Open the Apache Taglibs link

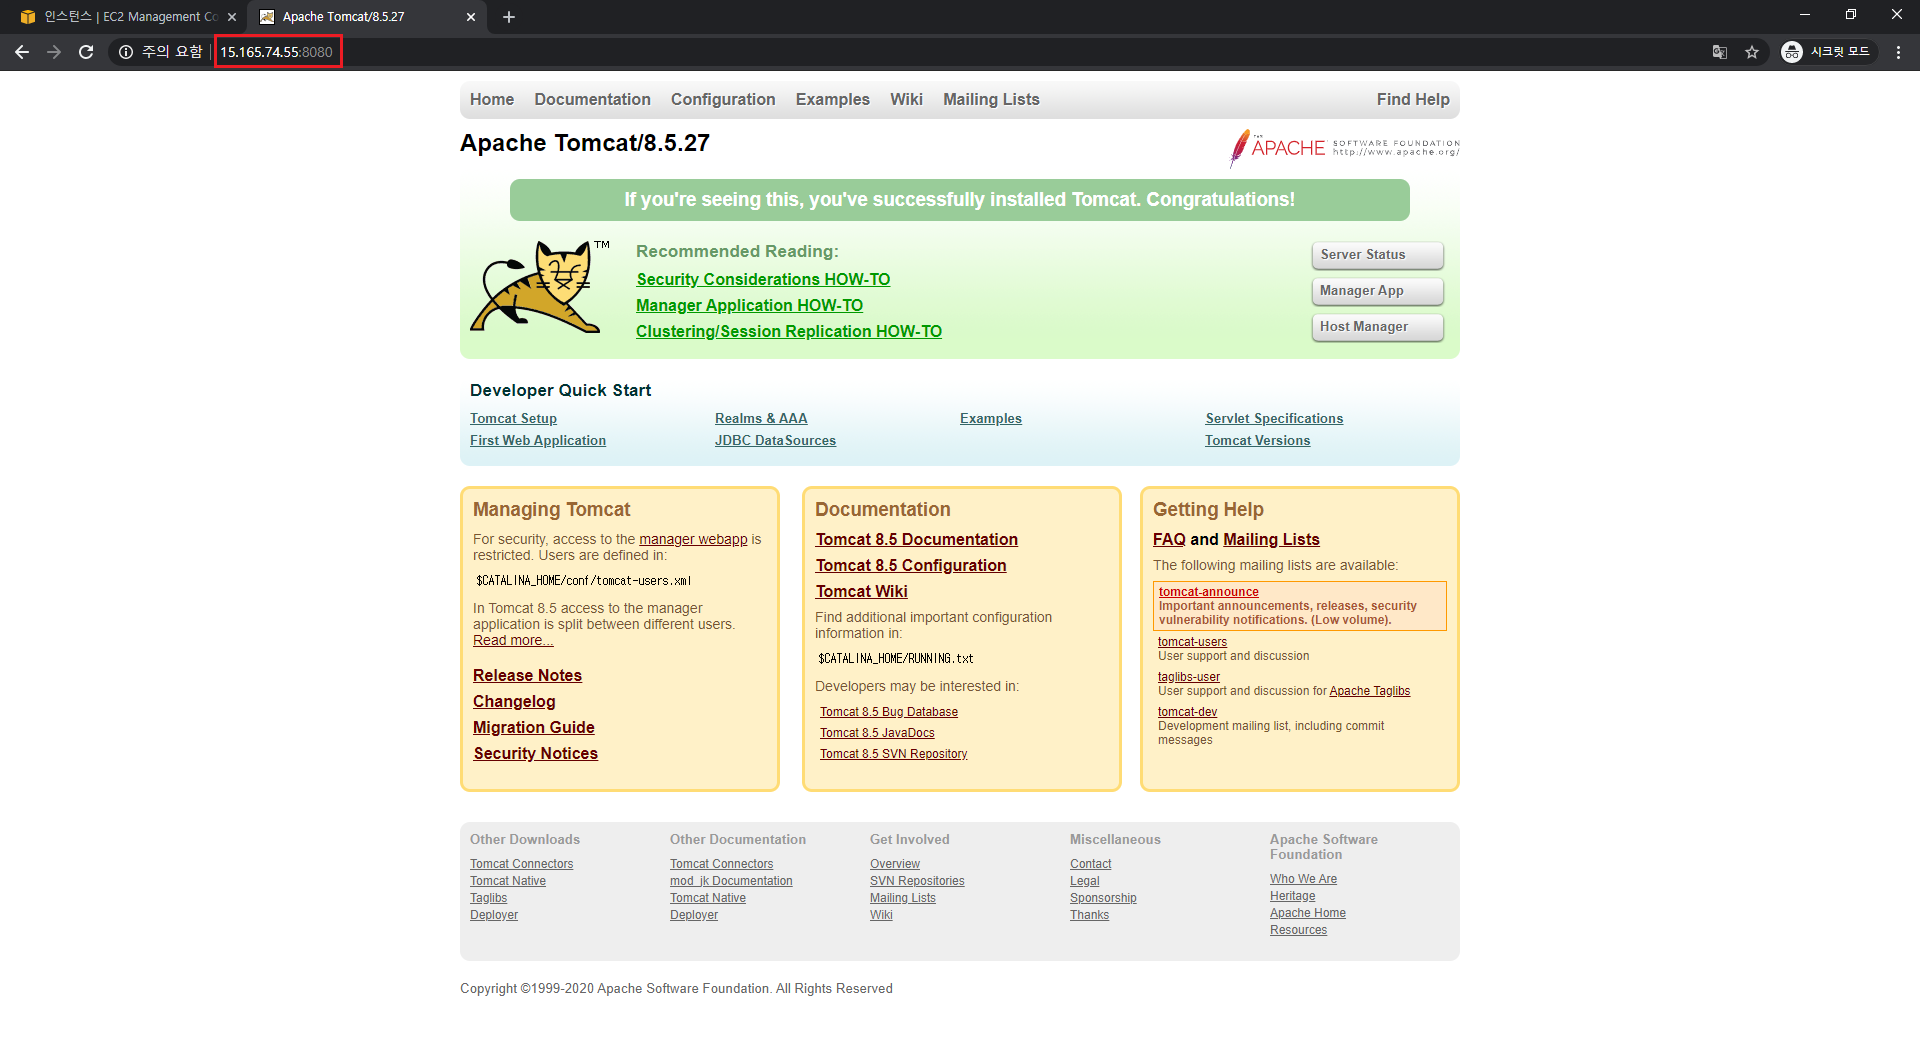pos(1369,691)
